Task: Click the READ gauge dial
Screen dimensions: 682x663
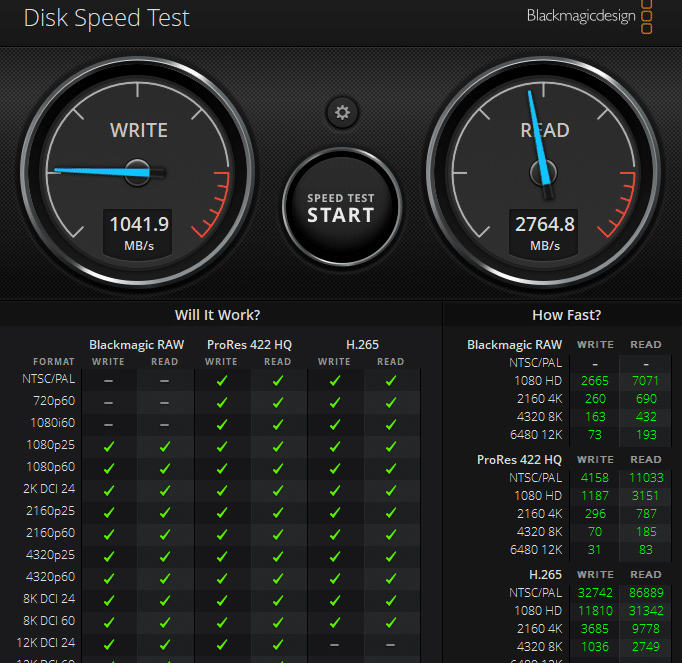Action: [x=543, y=173]
